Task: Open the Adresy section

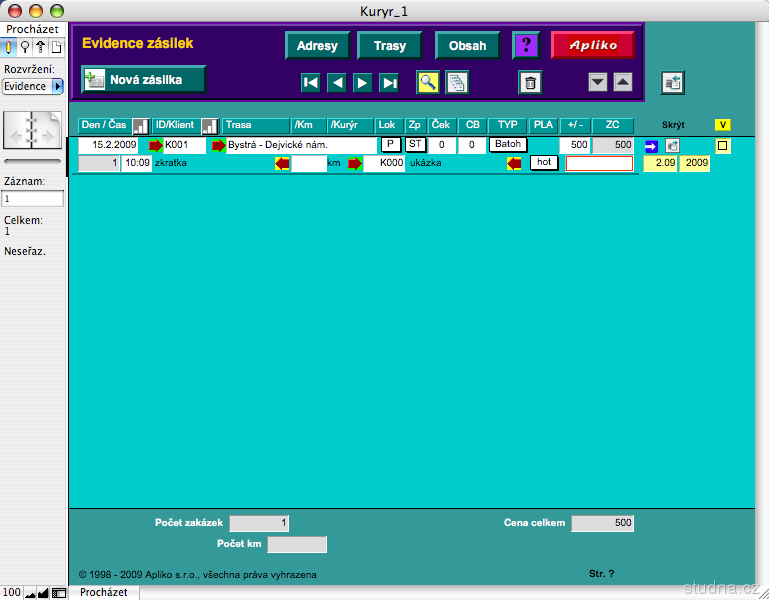Action: pyautogui.click(x=317, y=45)
